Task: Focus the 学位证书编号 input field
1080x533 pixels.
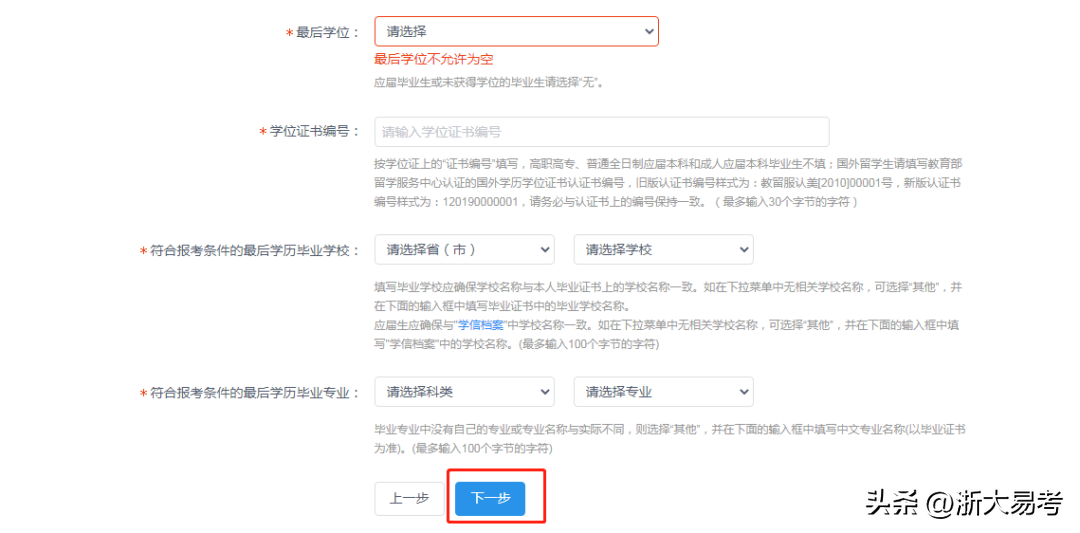Action: [601, 132]
